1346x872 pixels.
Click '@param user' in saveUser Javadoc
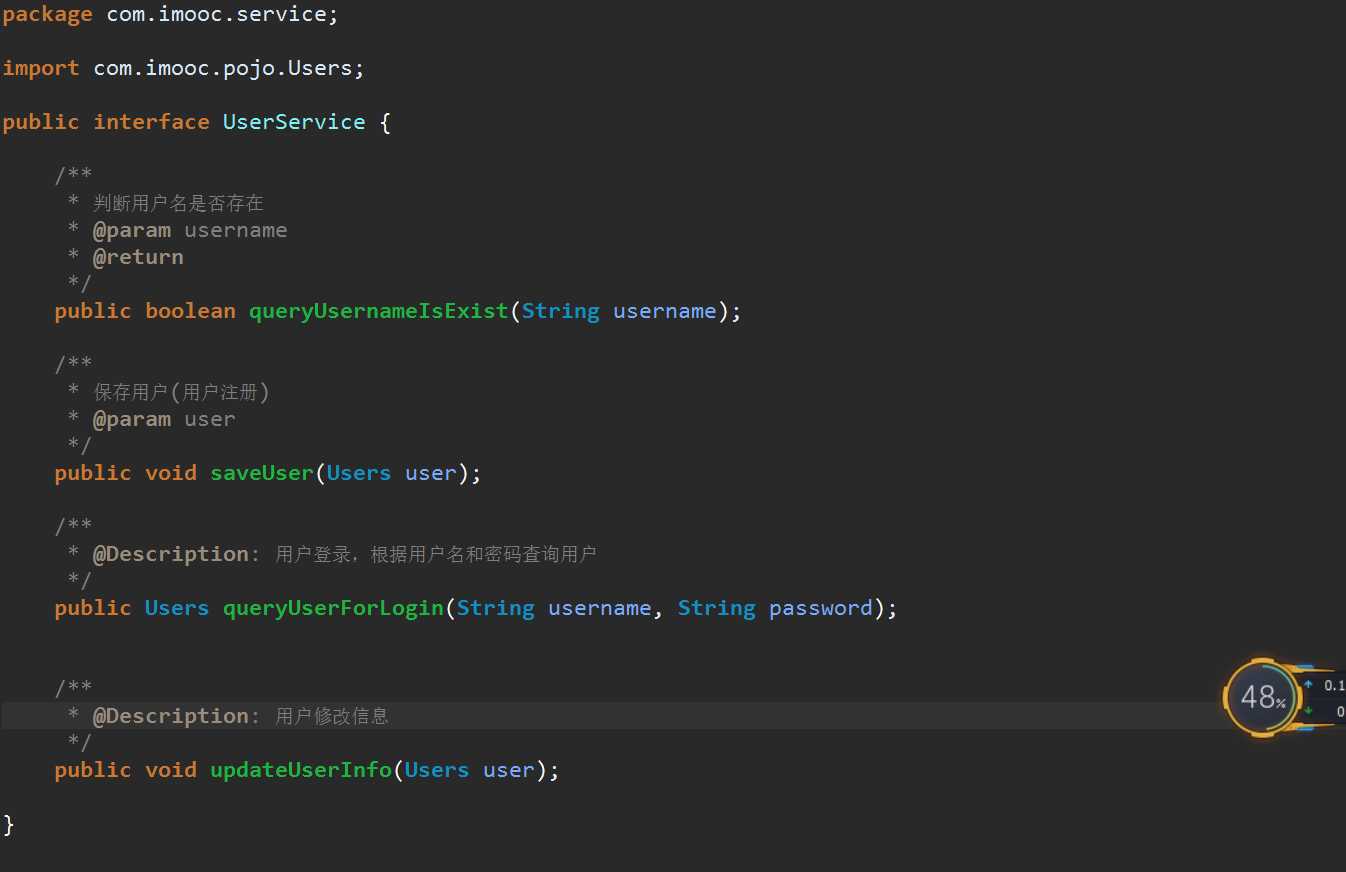[164, 419]
